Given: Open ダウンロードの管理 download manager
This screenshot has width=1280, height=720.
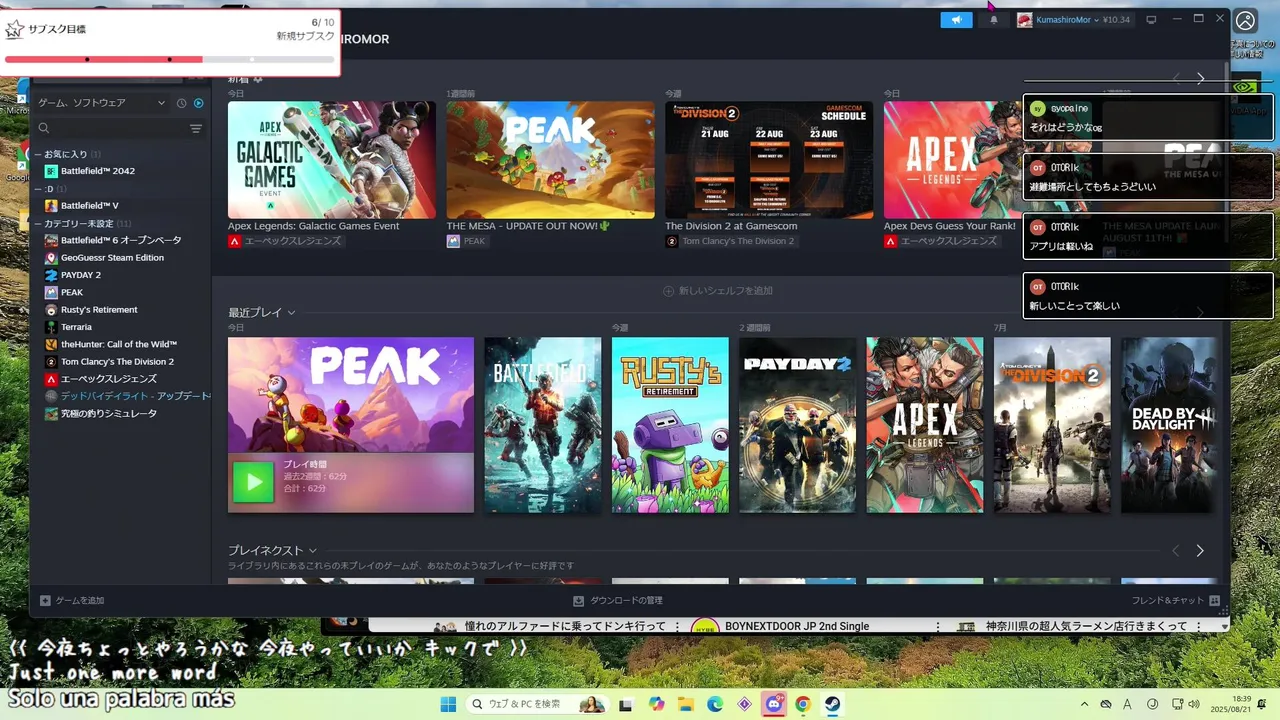Looking at the screenshot, I should 618,600.
